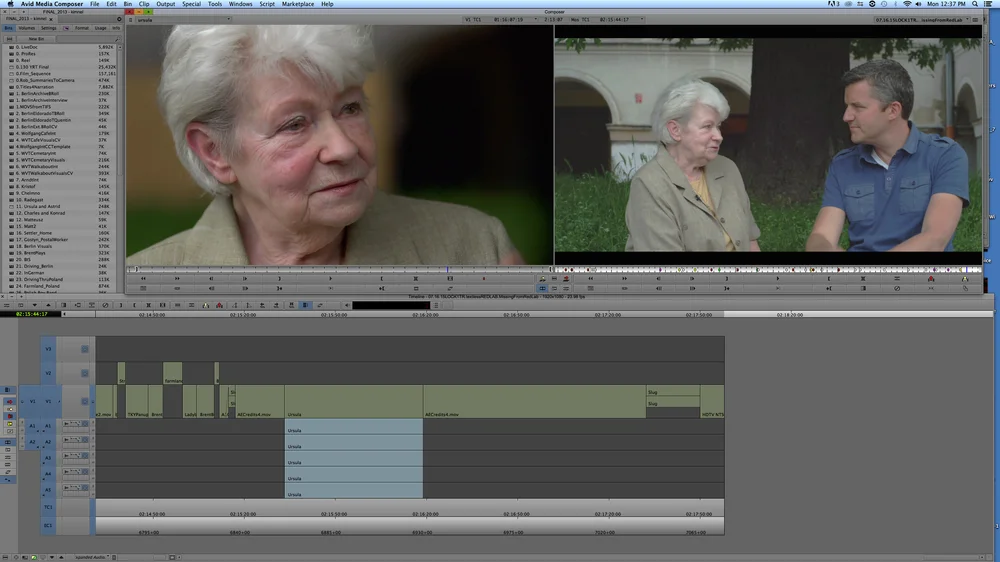
Task: Click rewind button under record monitor
Action: coord(590,279)
